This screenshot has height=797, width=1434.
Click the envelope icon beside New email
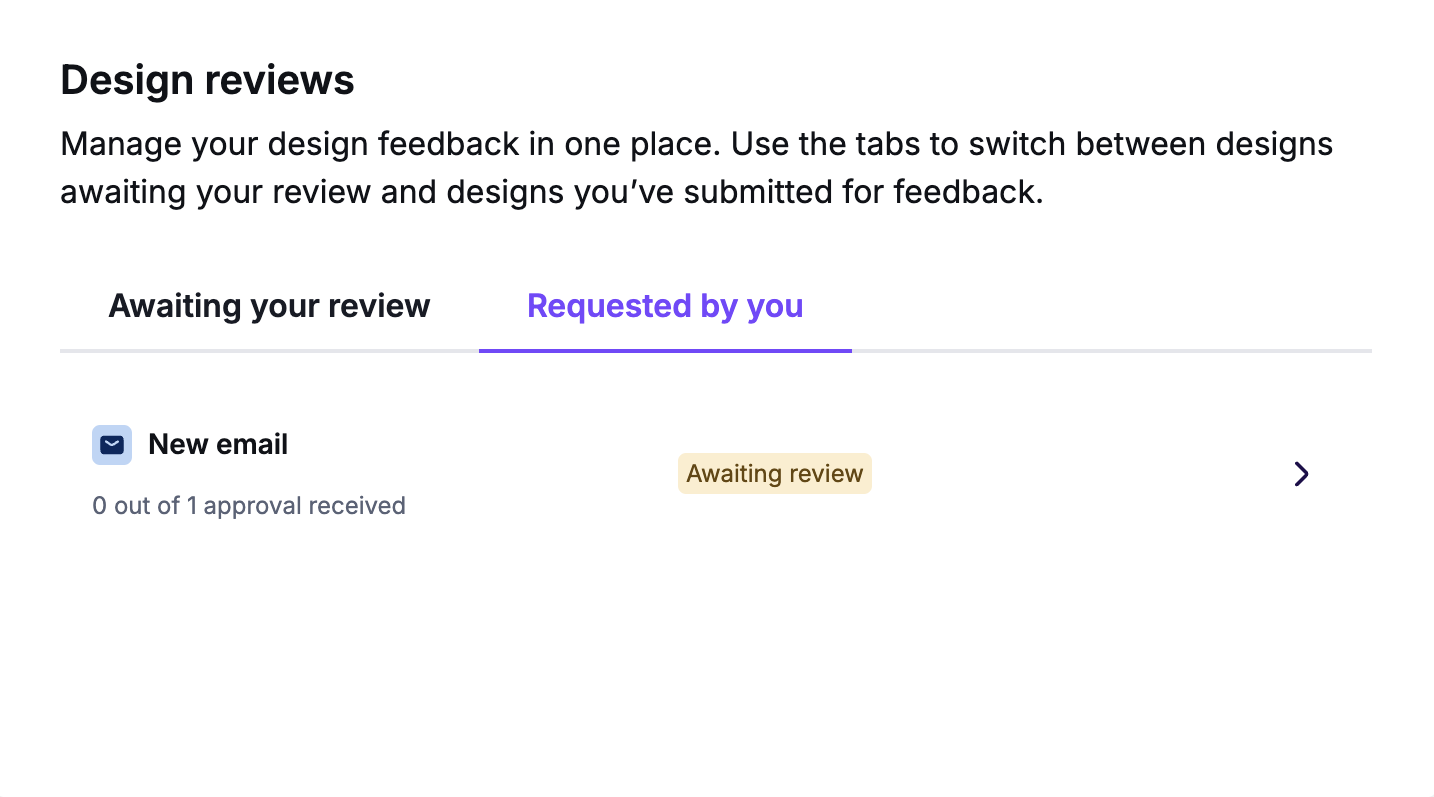coord(112,445)
